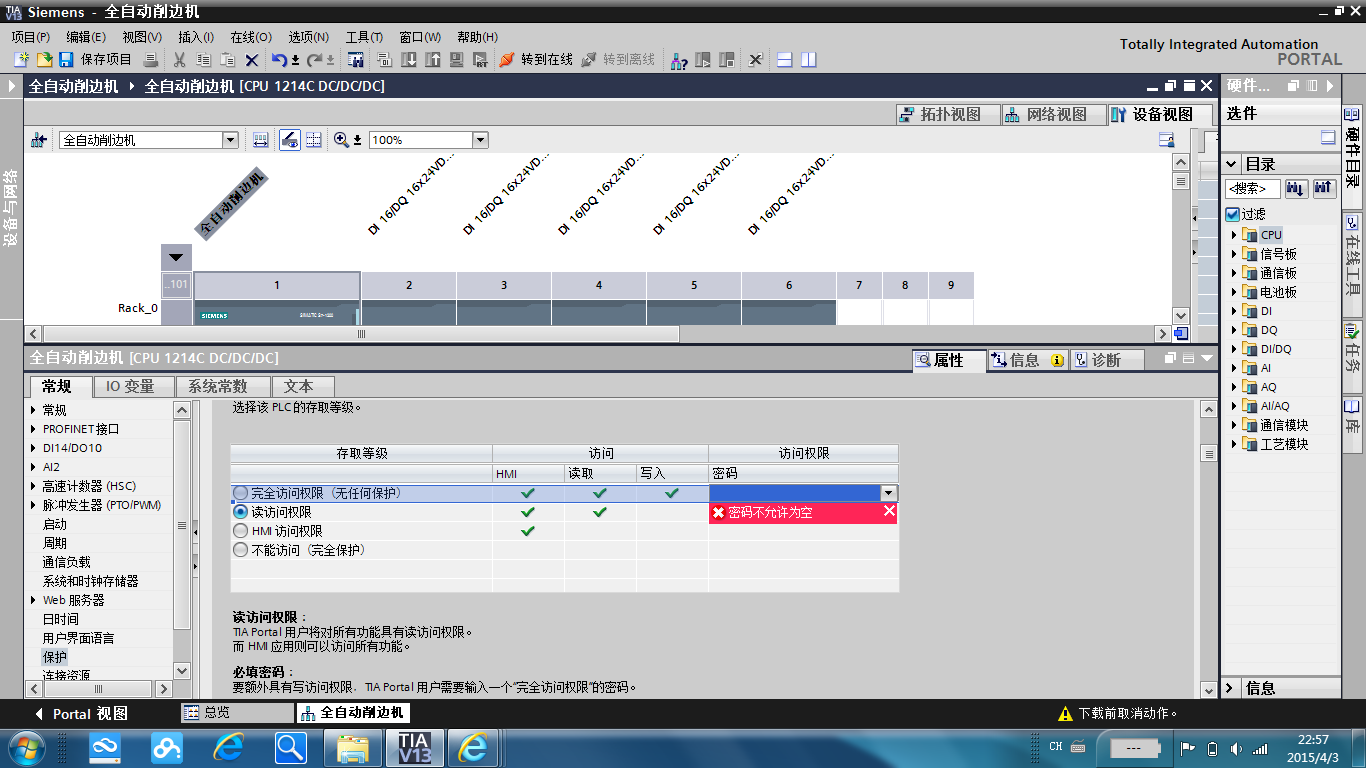Screen dimensions: 1366x768
Task: Expand 脉冲发生器 (PTO/PWM) node
Action: (34, 505)
